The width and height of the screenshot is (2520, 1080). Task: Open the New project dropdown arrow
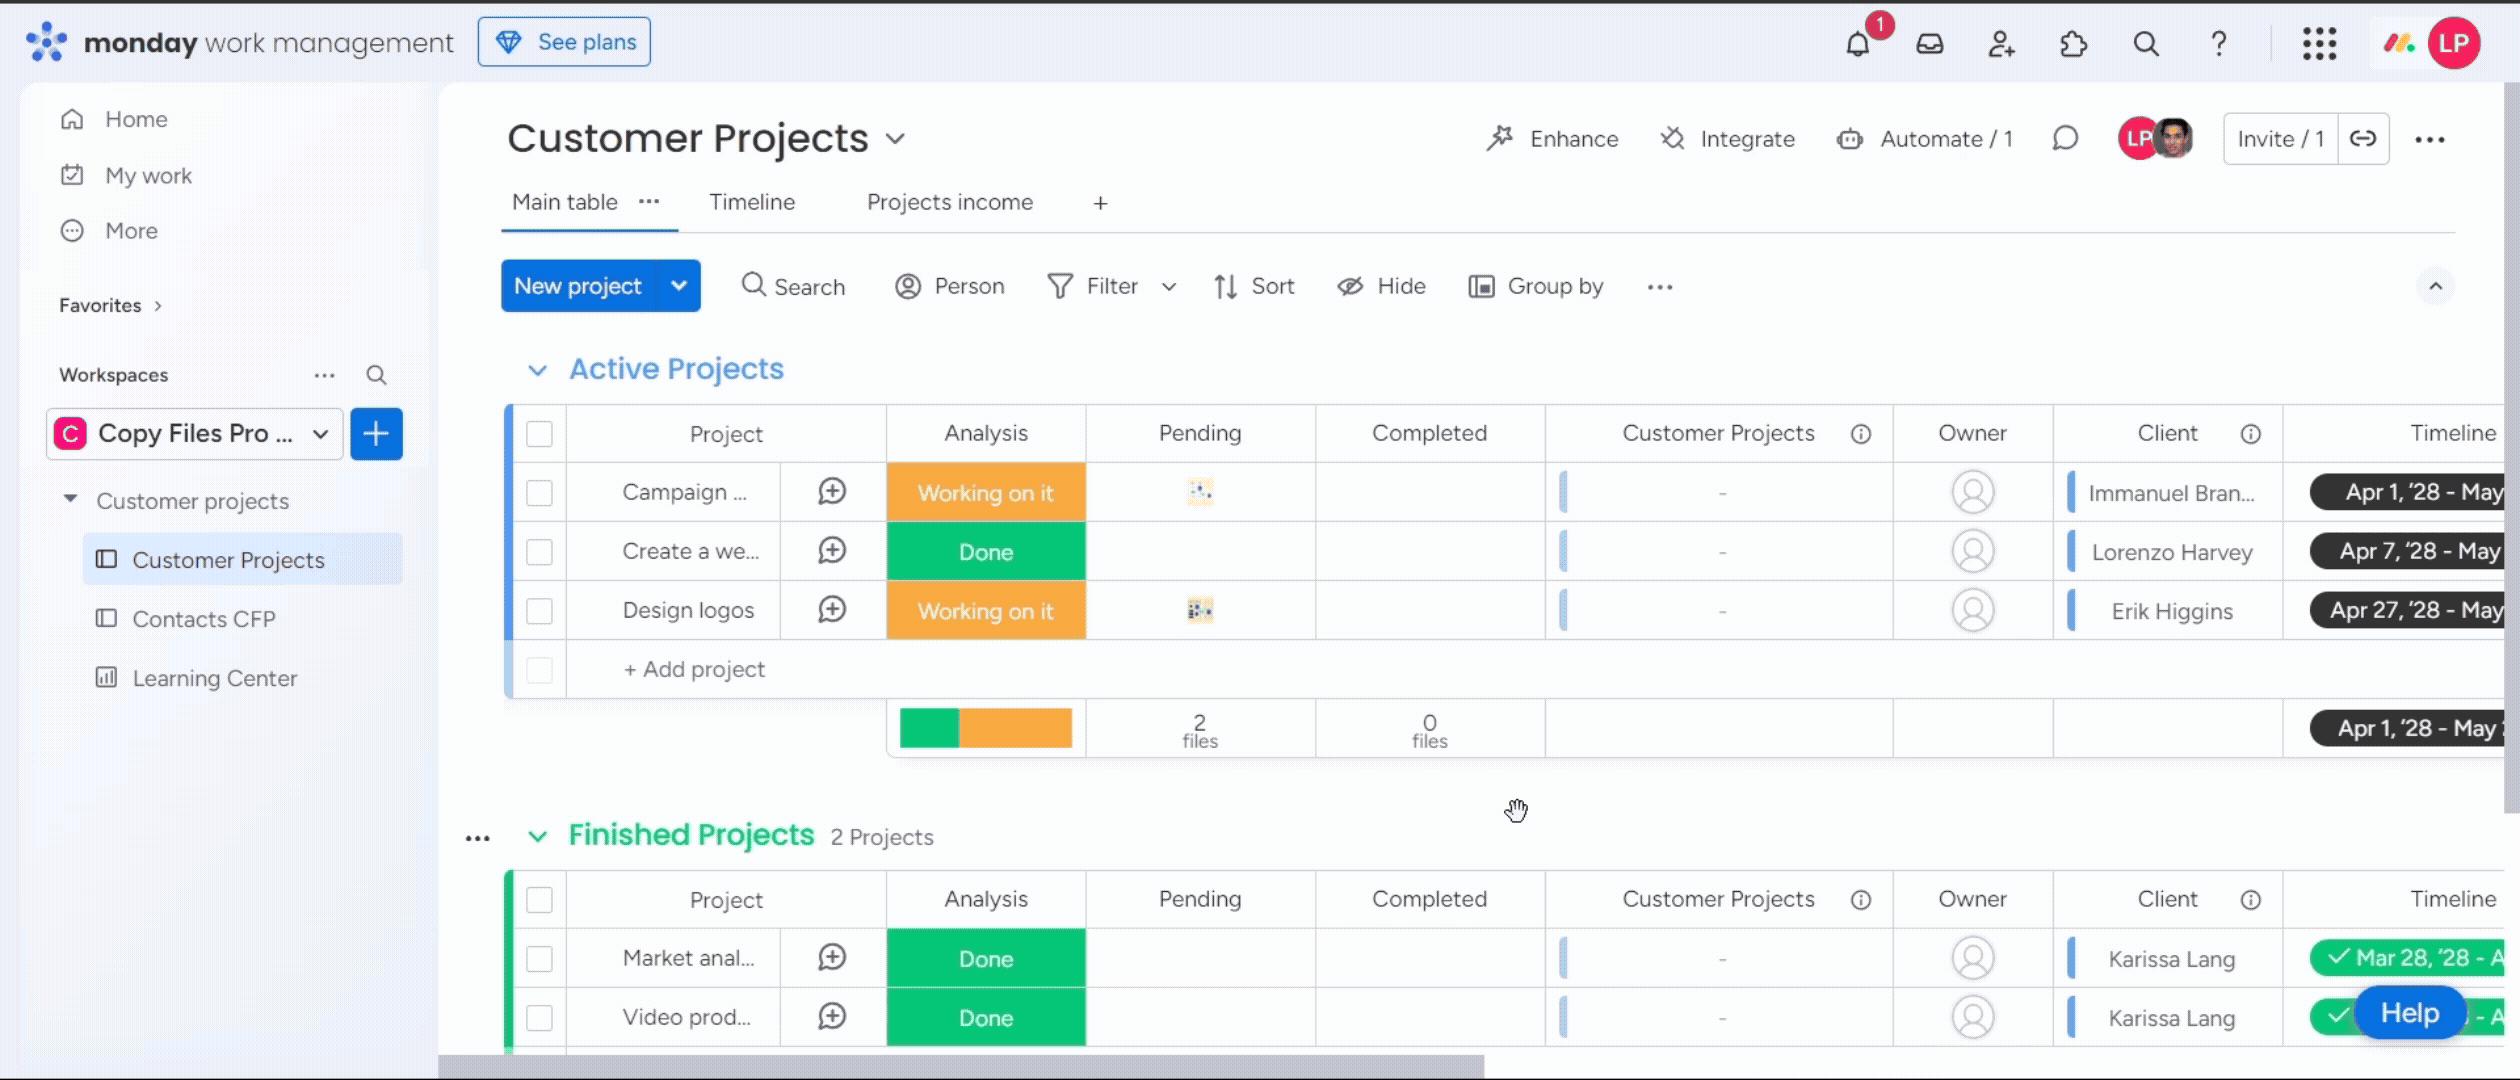coord(679,286)
